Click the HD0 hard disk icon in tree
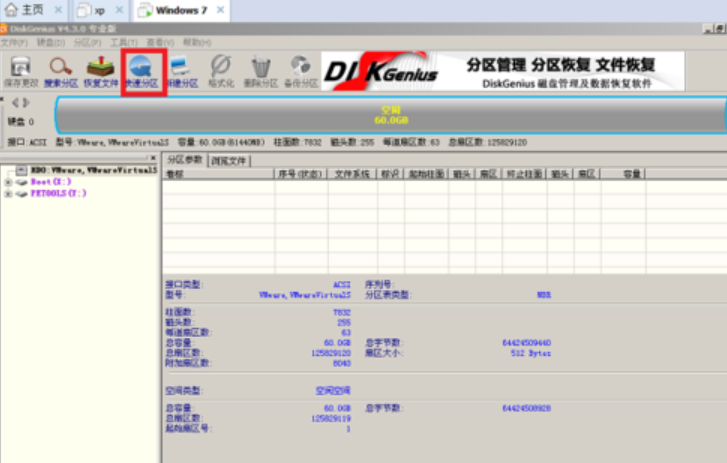The width and height of the screenshot is (727, 463). [21, 170]
